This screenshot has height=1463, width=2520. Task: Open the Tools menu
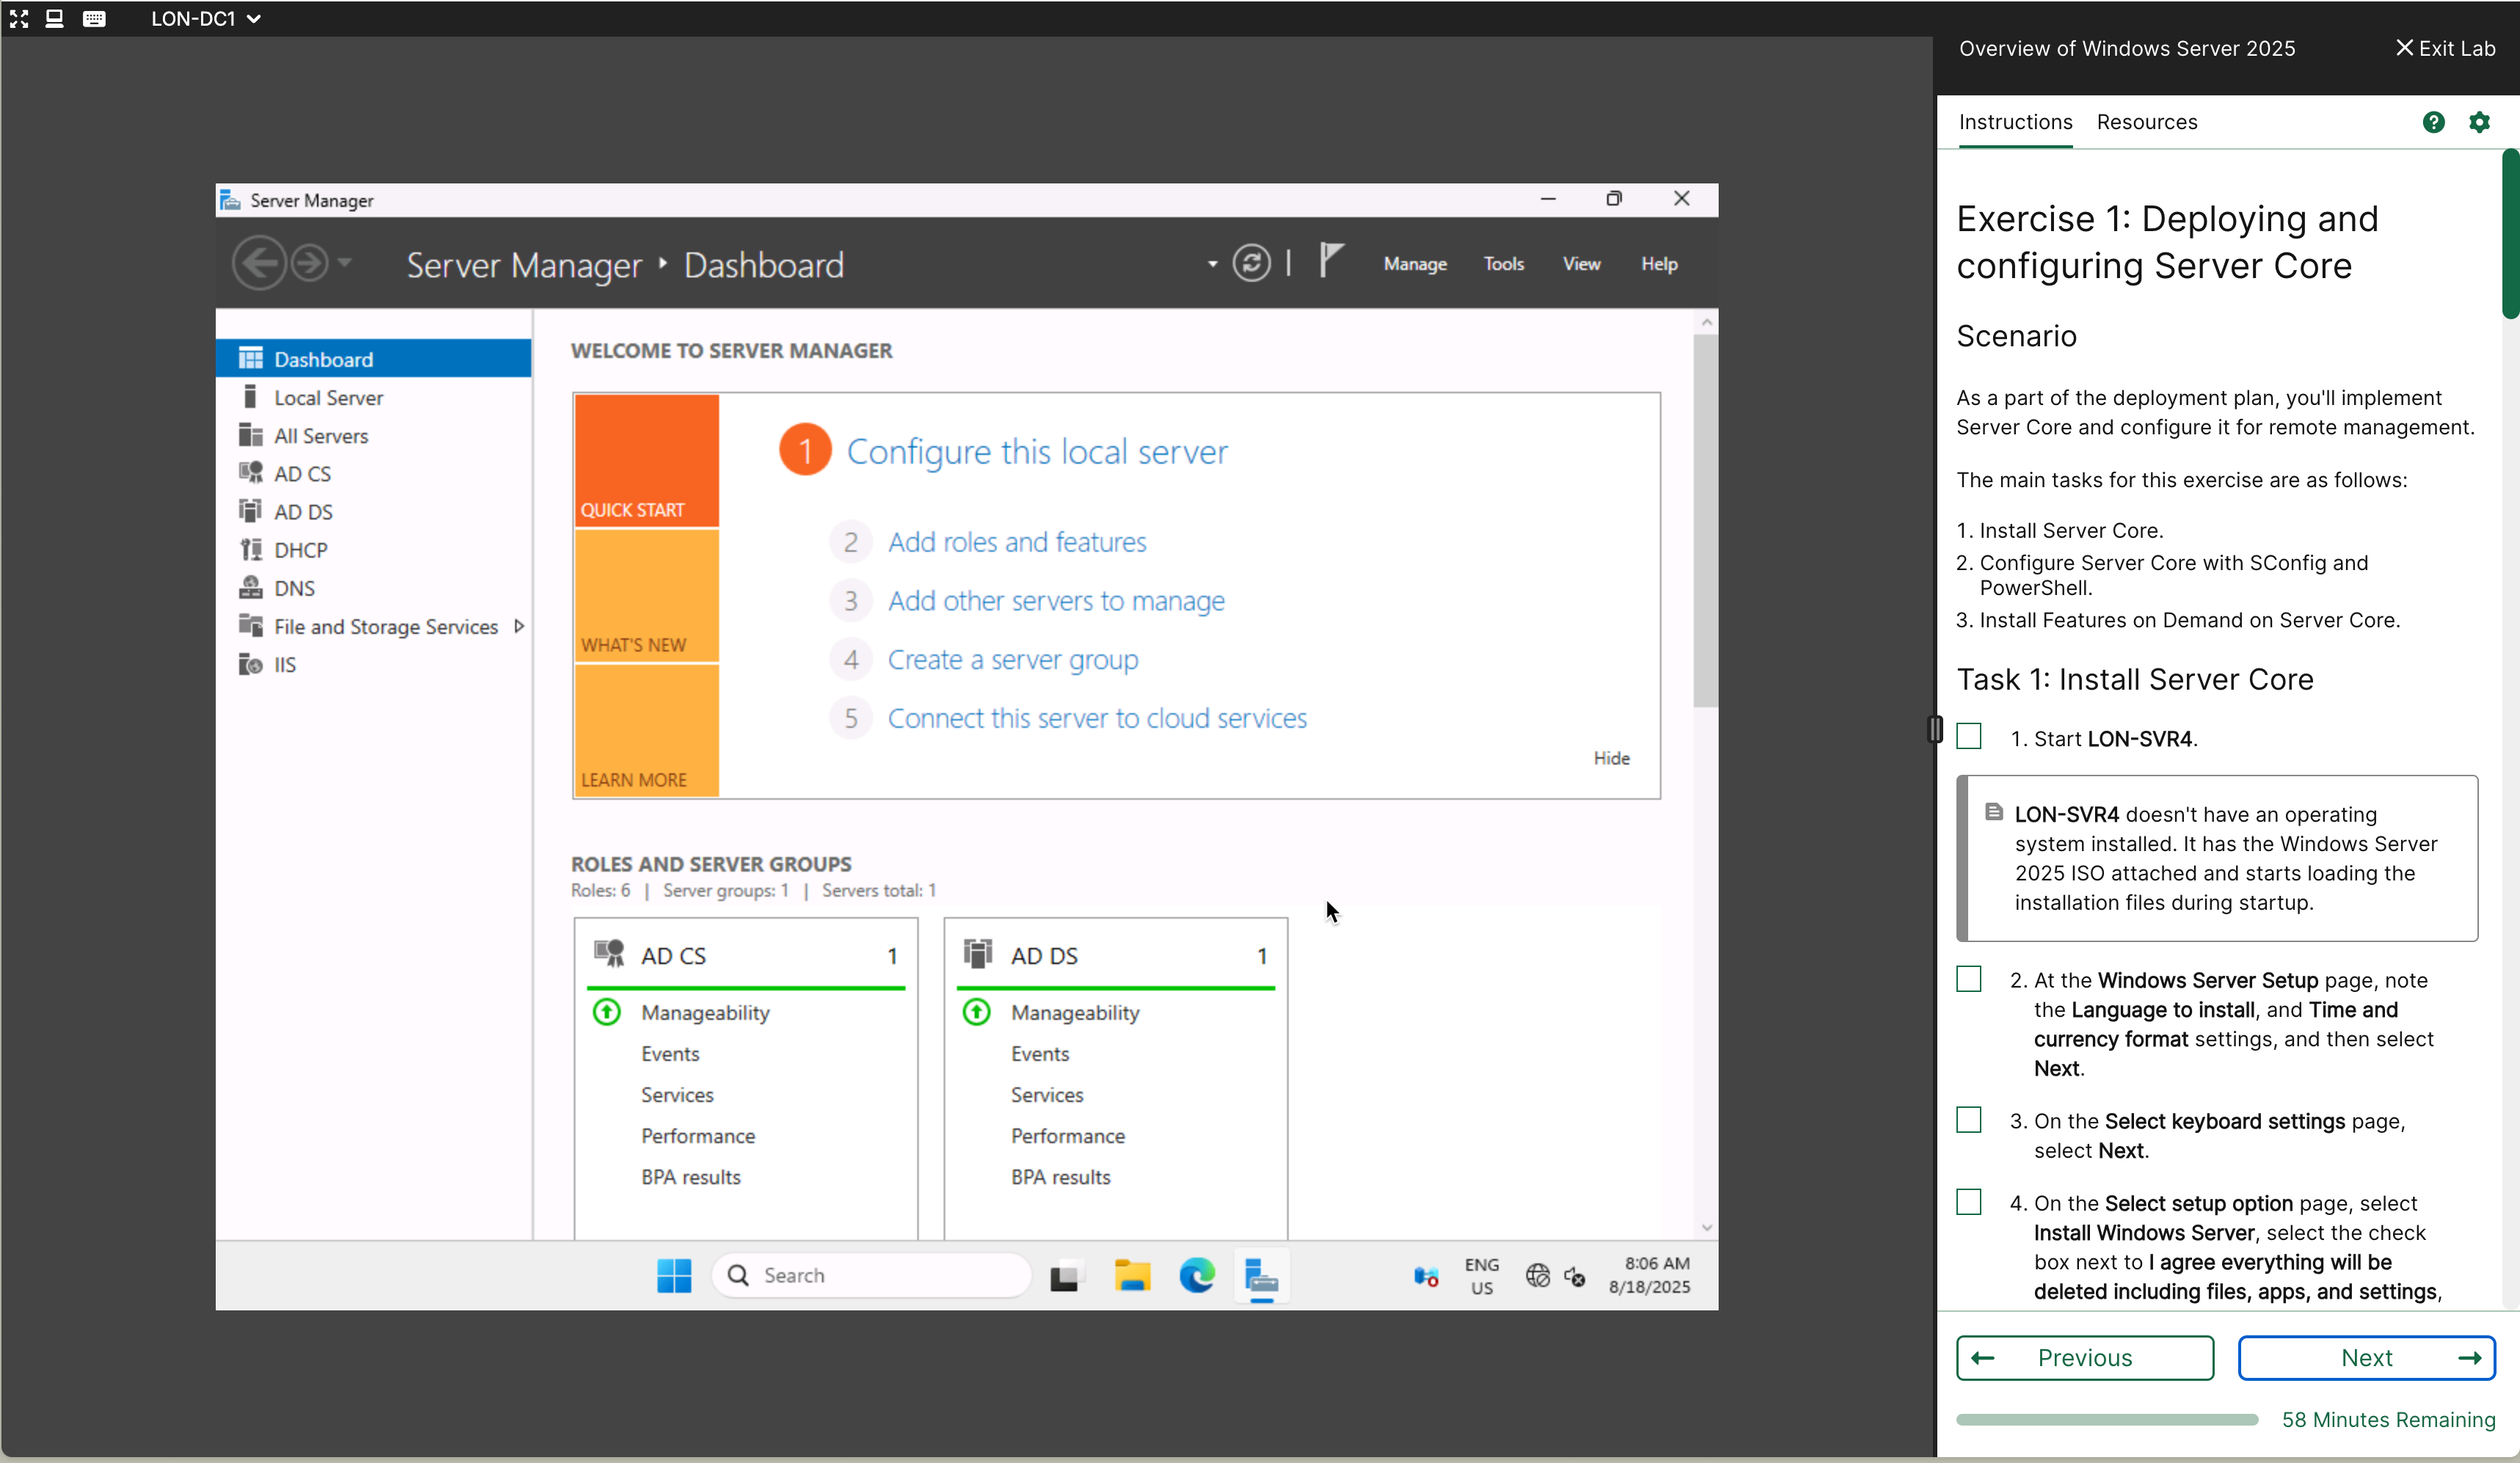coord(1503,264)
